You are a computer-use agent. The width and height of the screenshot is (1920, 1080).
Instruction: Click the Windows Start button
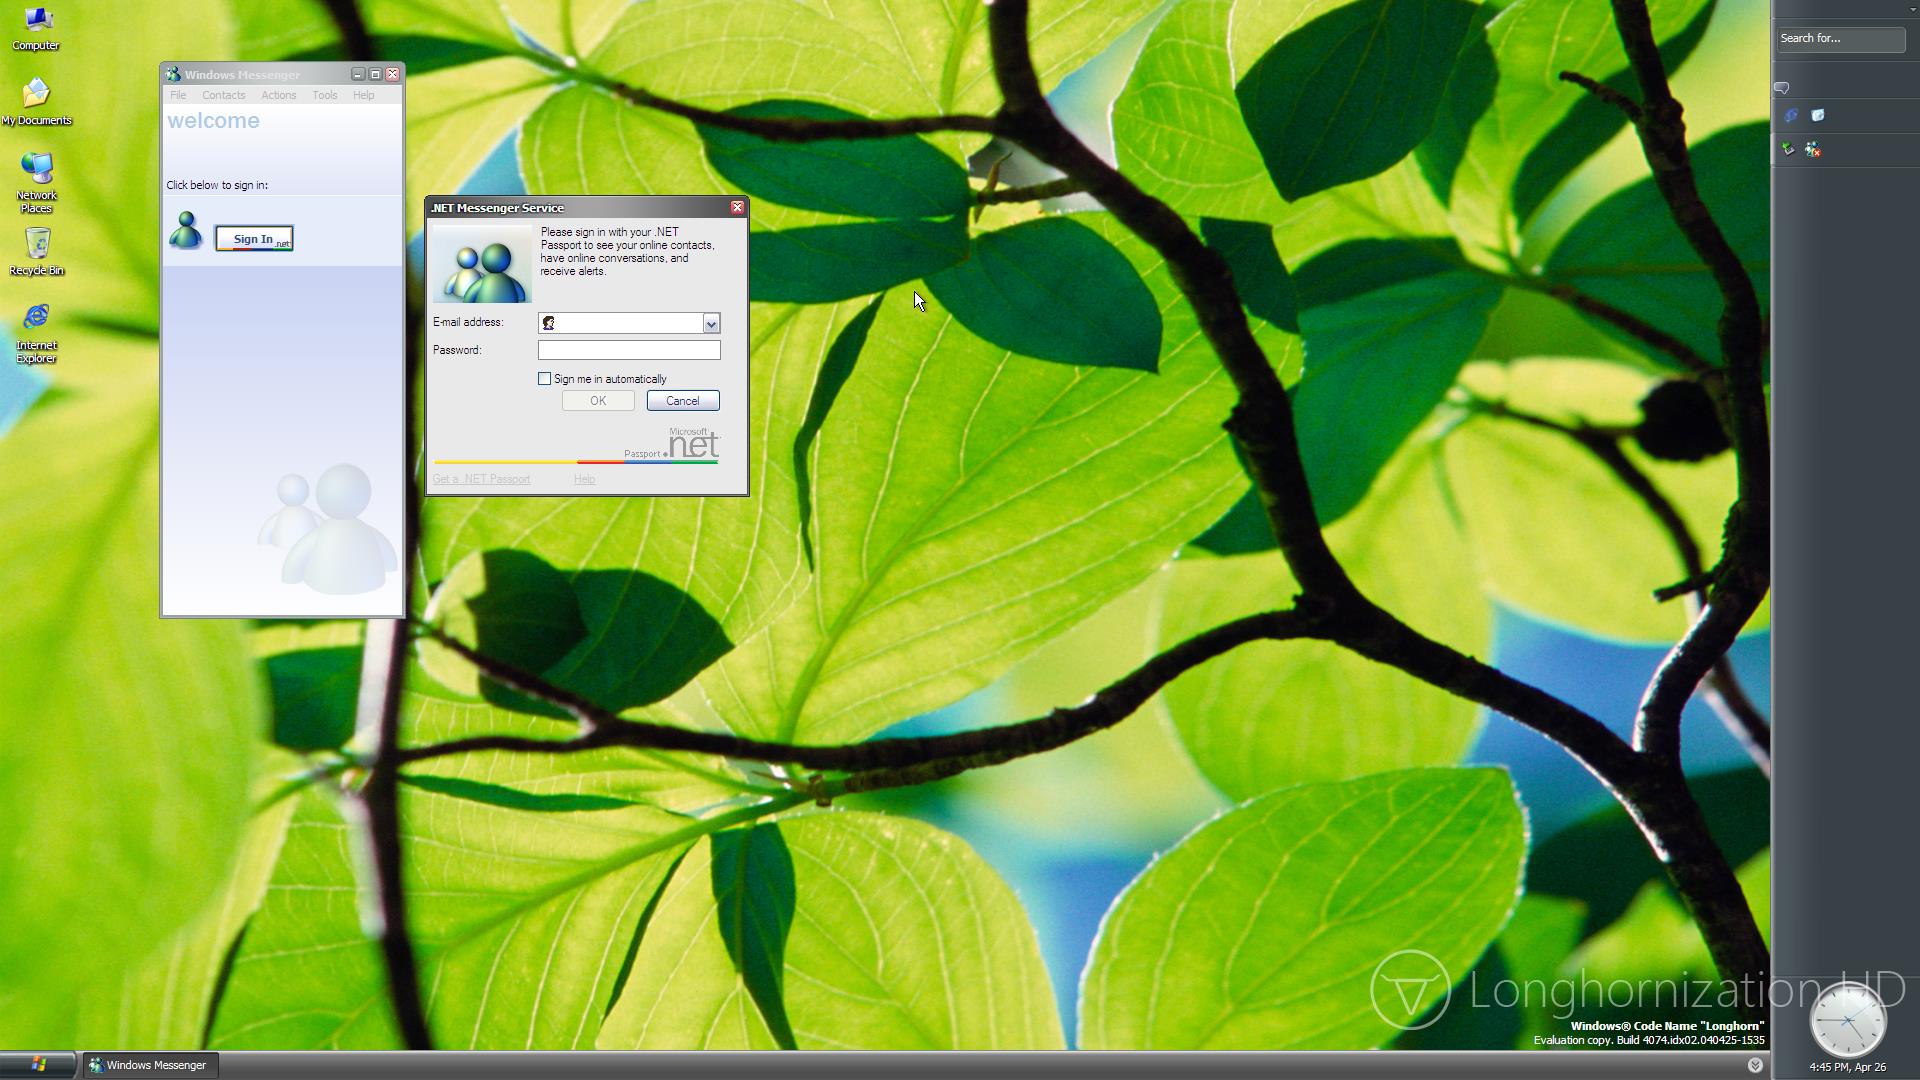(38, 1065)
